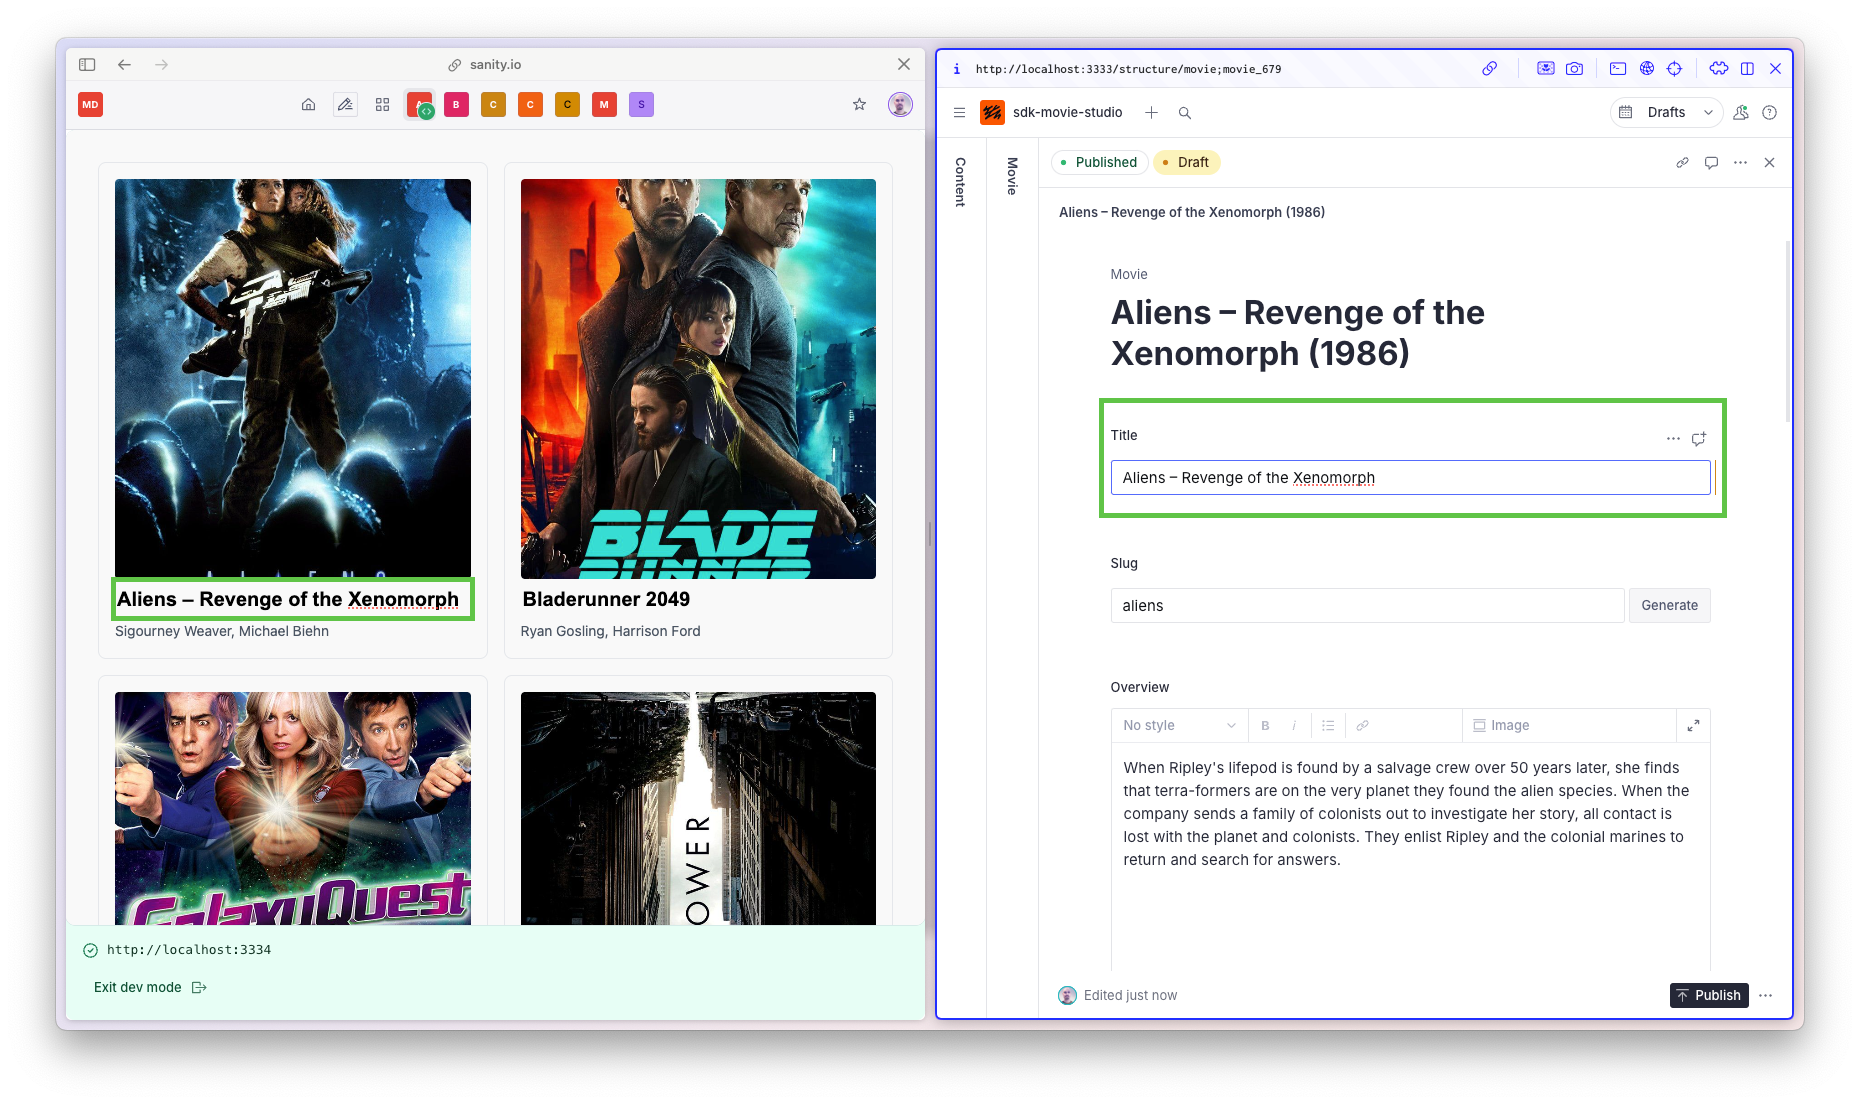Go back with the left arrow
The height and width of the screenshot is (1104, 1860).
124,64
